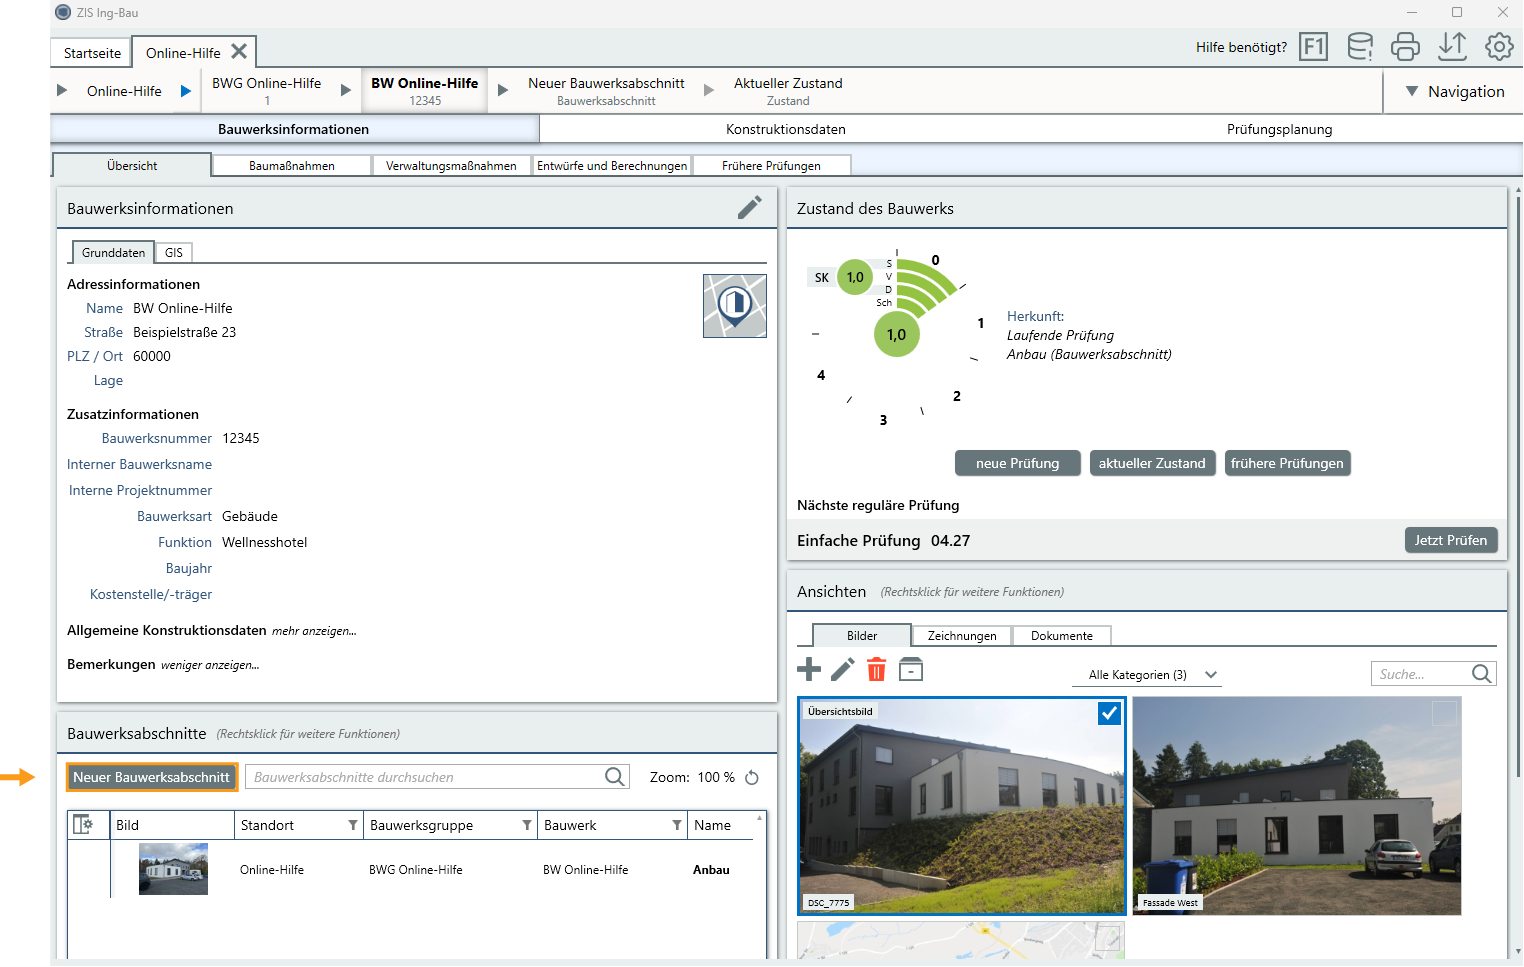Screen dimensions: 1524x967
Task: Expand Allgemeine Konstruktionsdaten mehr anzeigen
Action: click(314, 631)
